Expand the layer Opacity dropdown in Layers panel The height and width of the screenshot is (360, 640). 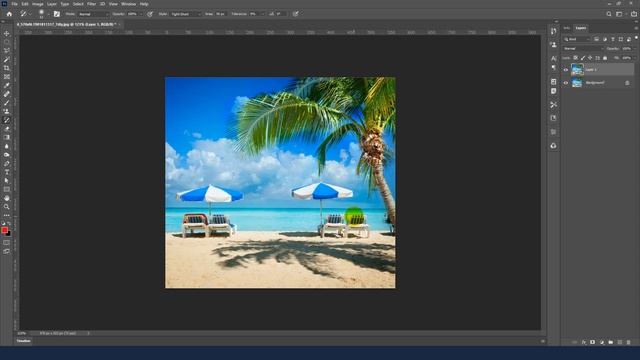tap(635, 49)
